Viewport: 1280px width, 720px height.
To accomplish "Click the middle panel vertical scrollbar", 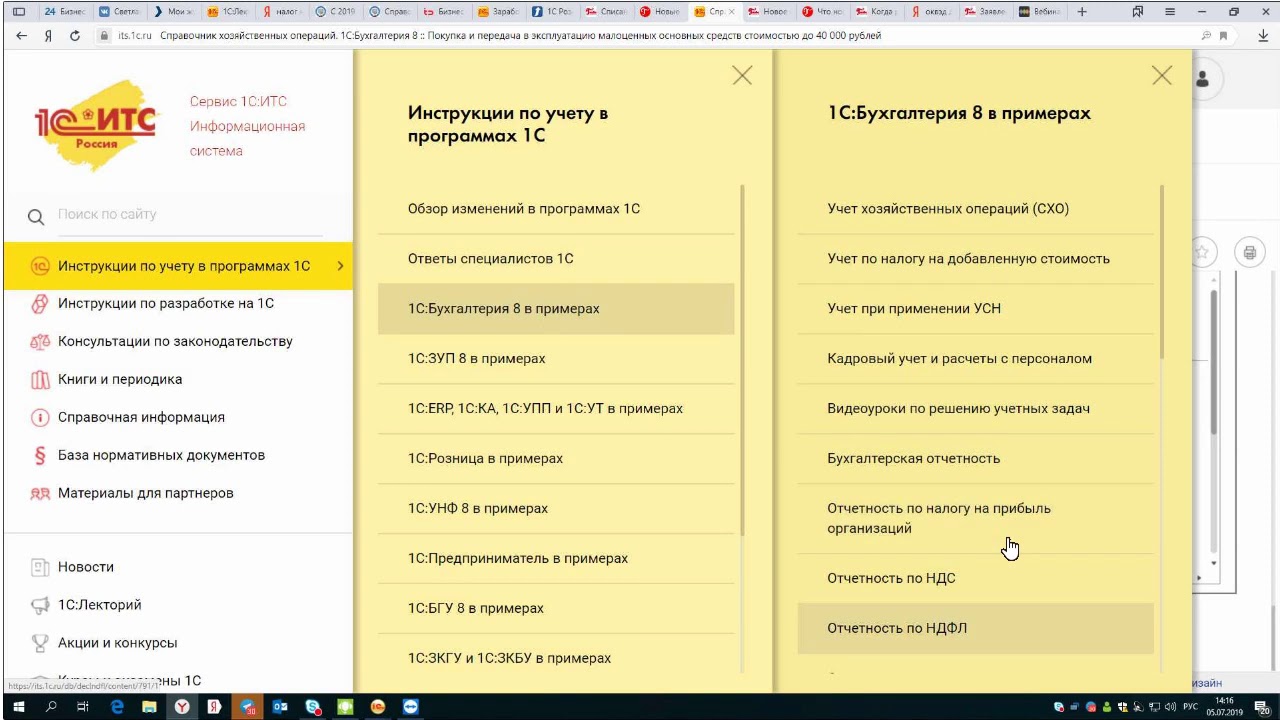I will point(742,360).
